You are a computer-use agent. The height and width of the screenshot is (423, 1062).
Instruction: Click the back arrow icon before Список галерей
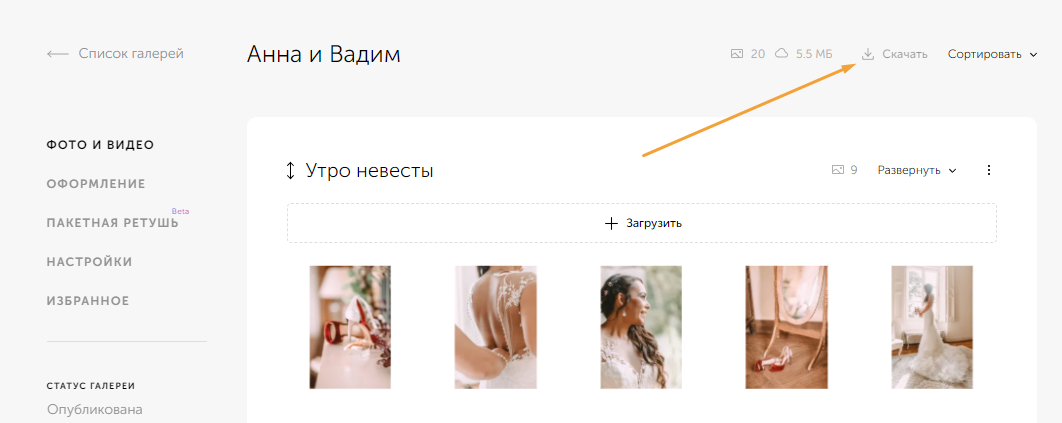pyautogui.click(x=58, y=54)
